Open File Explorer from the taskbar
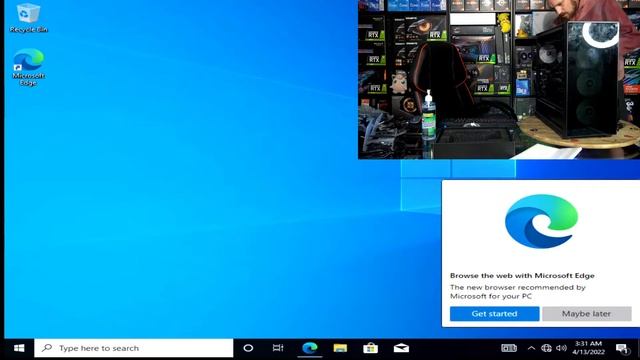 pos(340,348)
